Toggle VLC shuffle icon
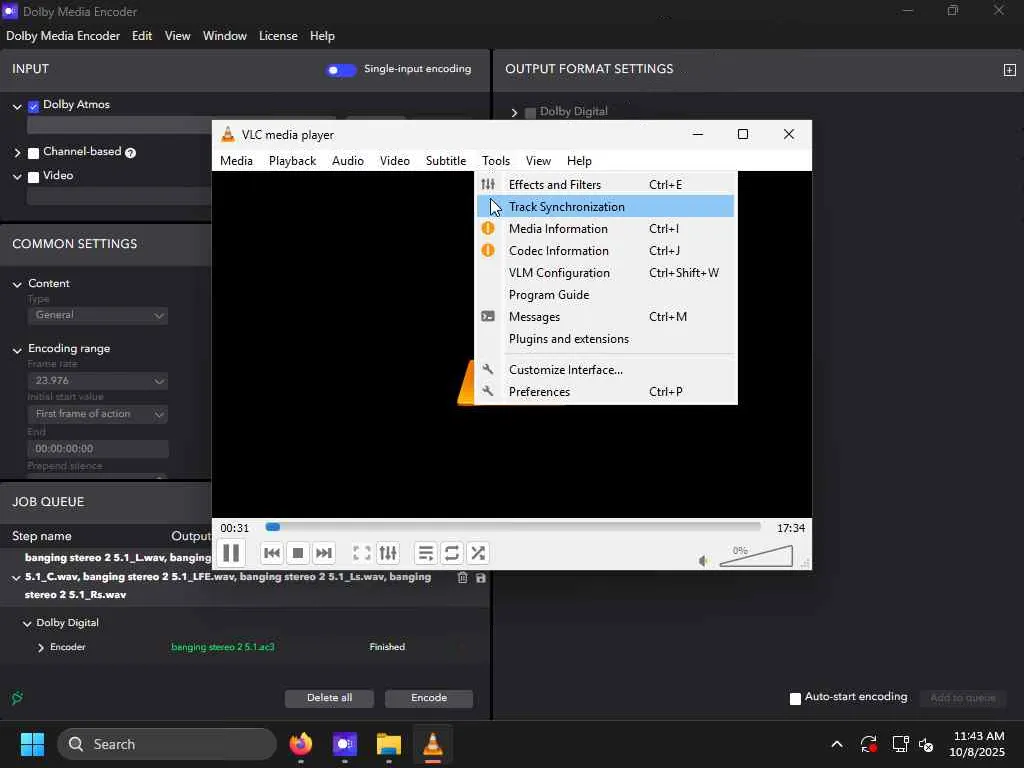Viewport: 1024px width, 768px height. 477,553
